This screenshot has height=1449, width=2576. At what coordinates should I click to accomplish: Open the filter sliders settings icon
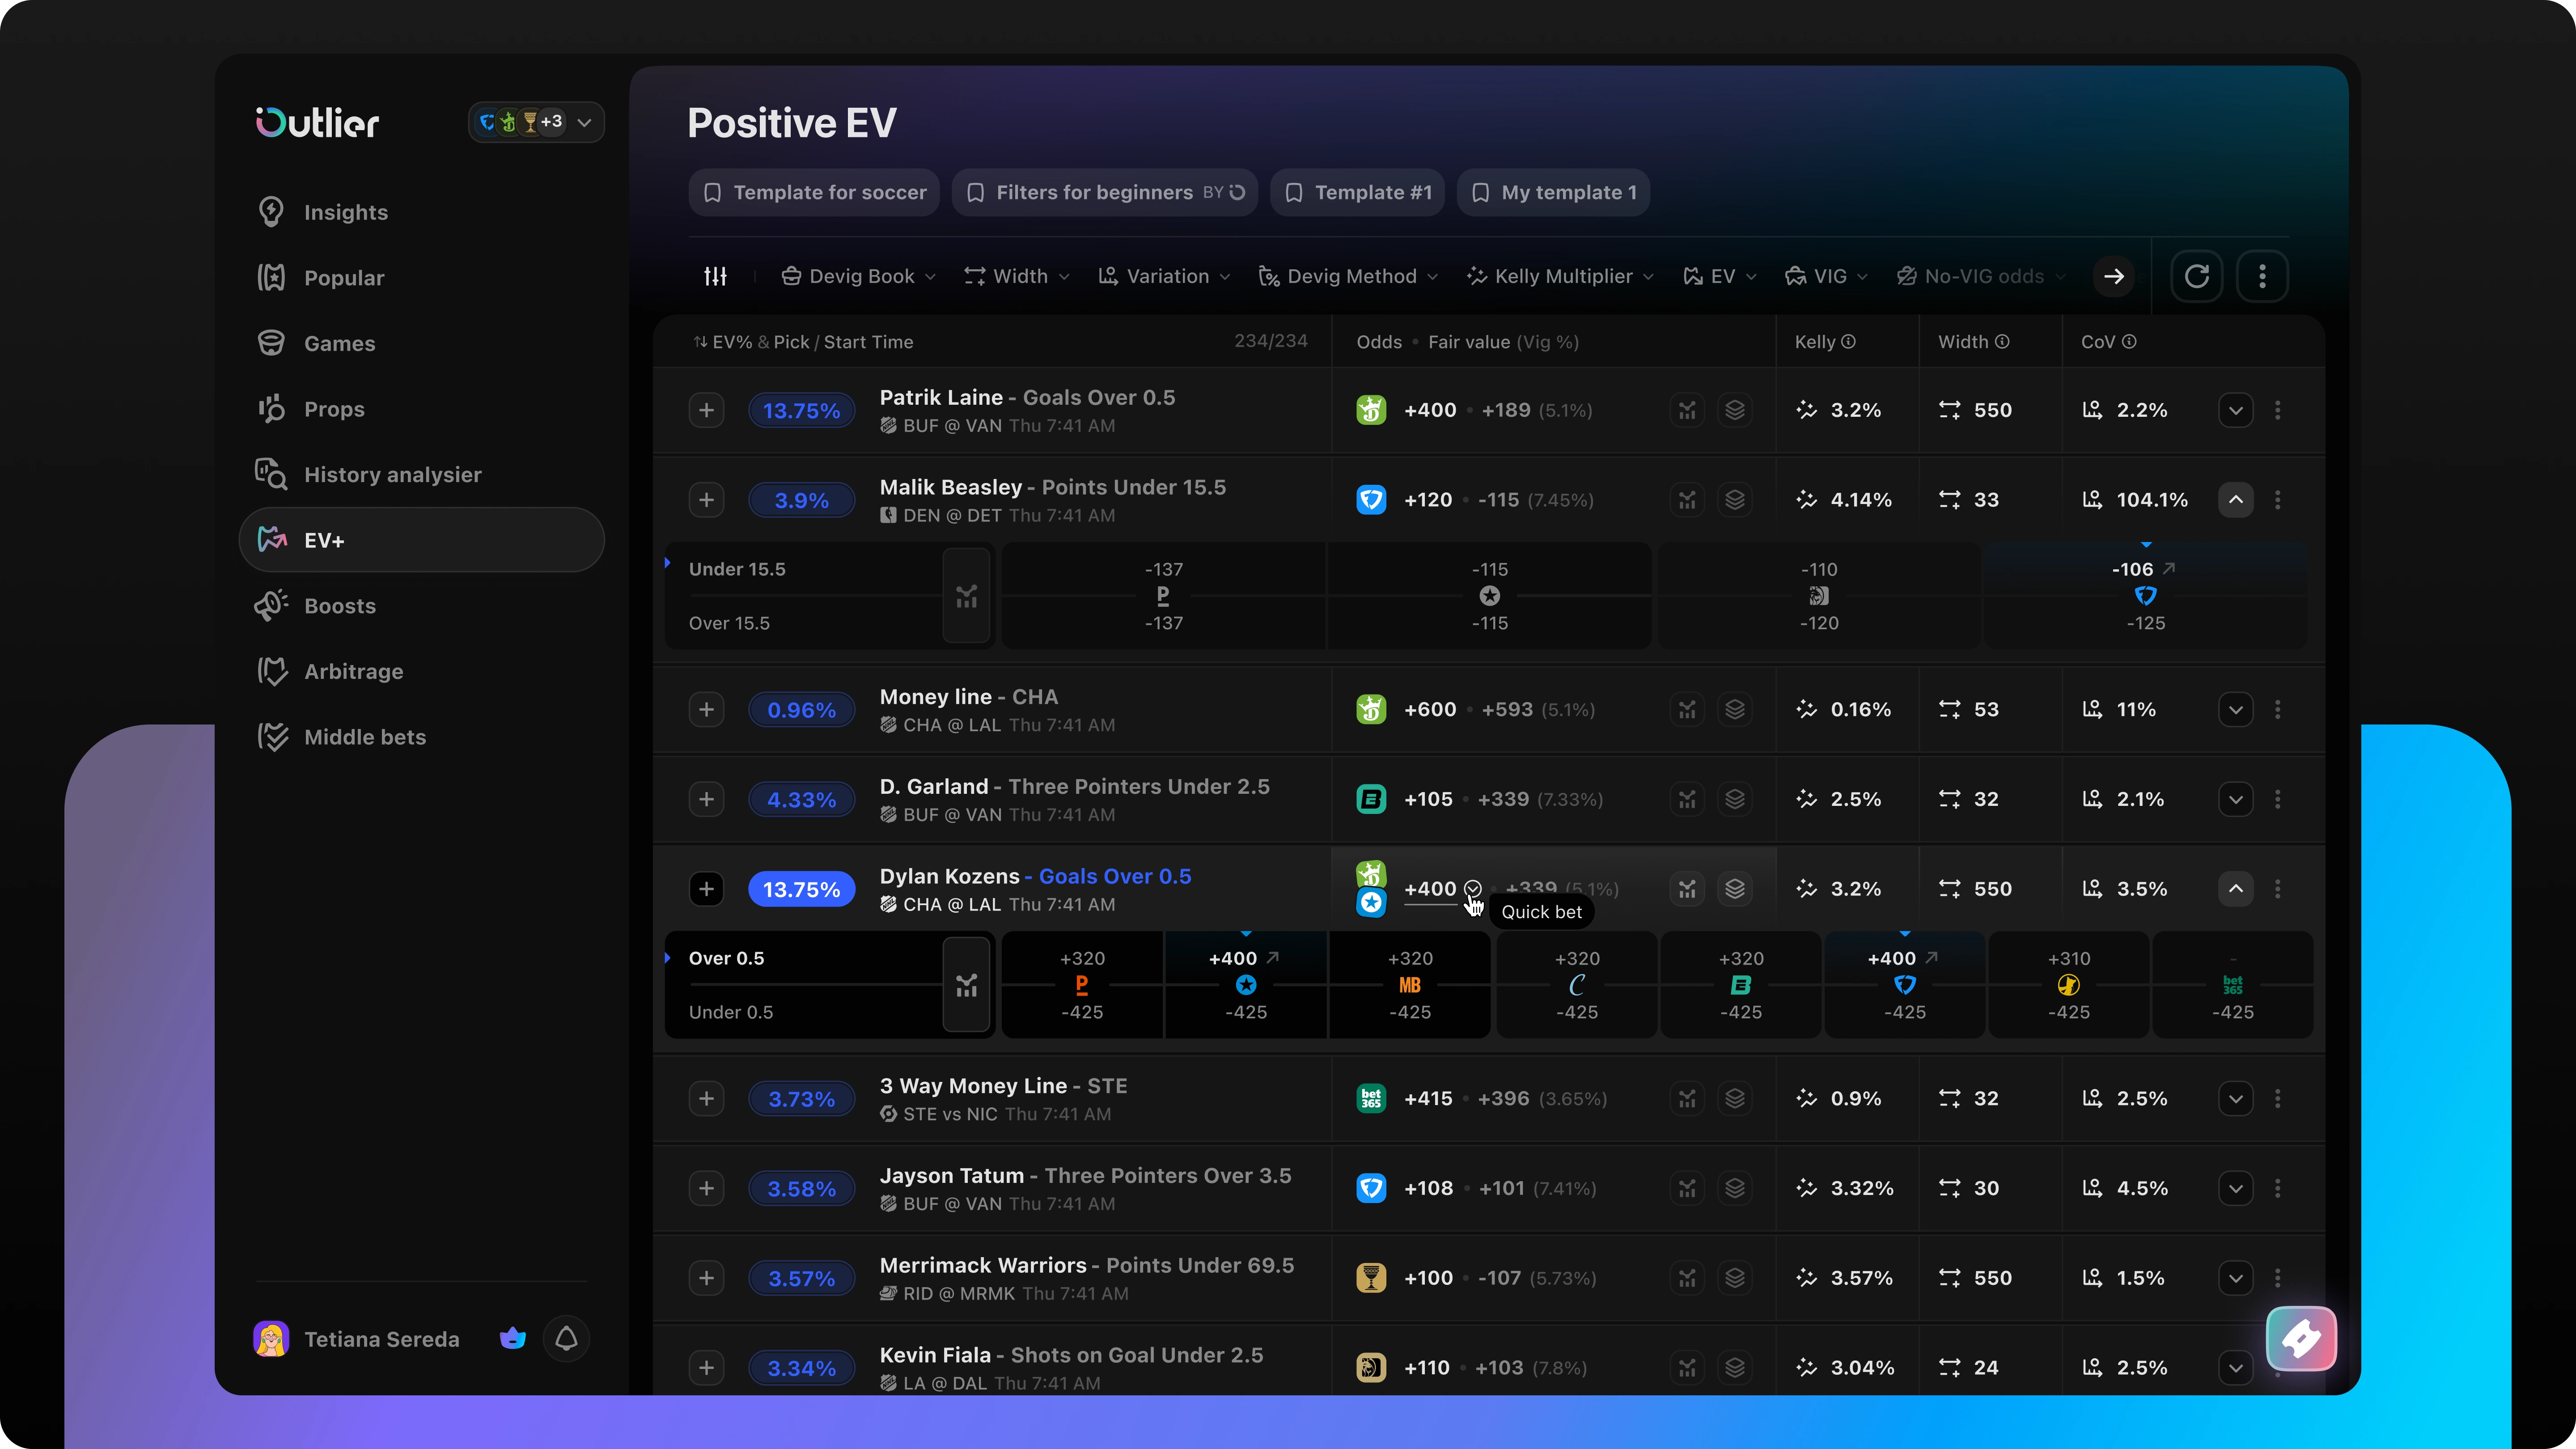pyautogui.click(x=715, y=276)
